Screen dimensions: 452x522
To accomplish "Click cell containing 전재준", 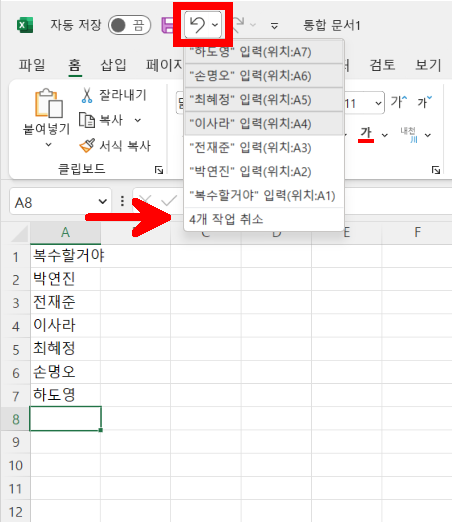I will (66, 303).
